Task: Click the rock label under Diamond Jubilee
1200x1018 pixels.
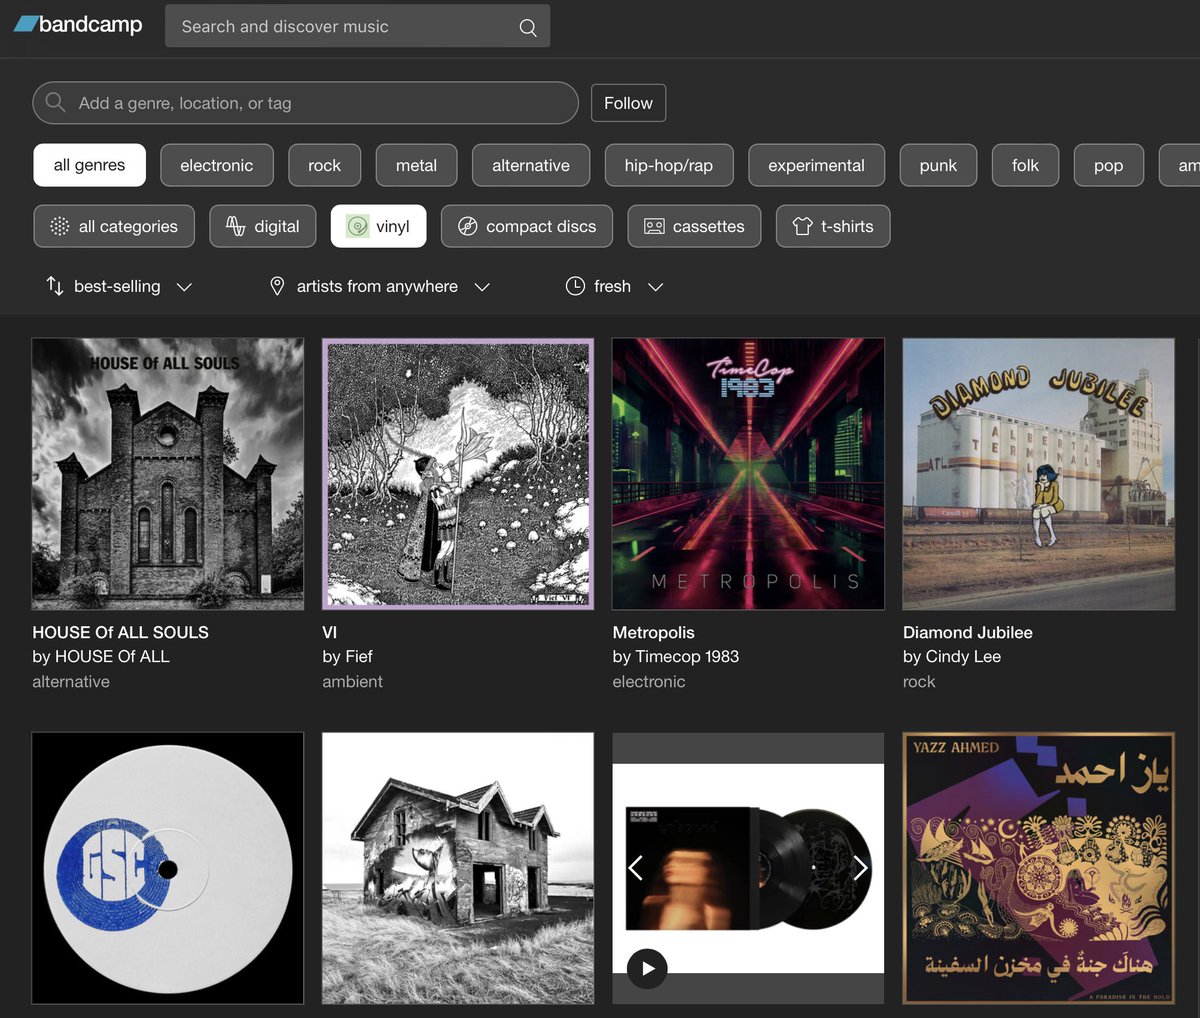Action: point(918,681)
